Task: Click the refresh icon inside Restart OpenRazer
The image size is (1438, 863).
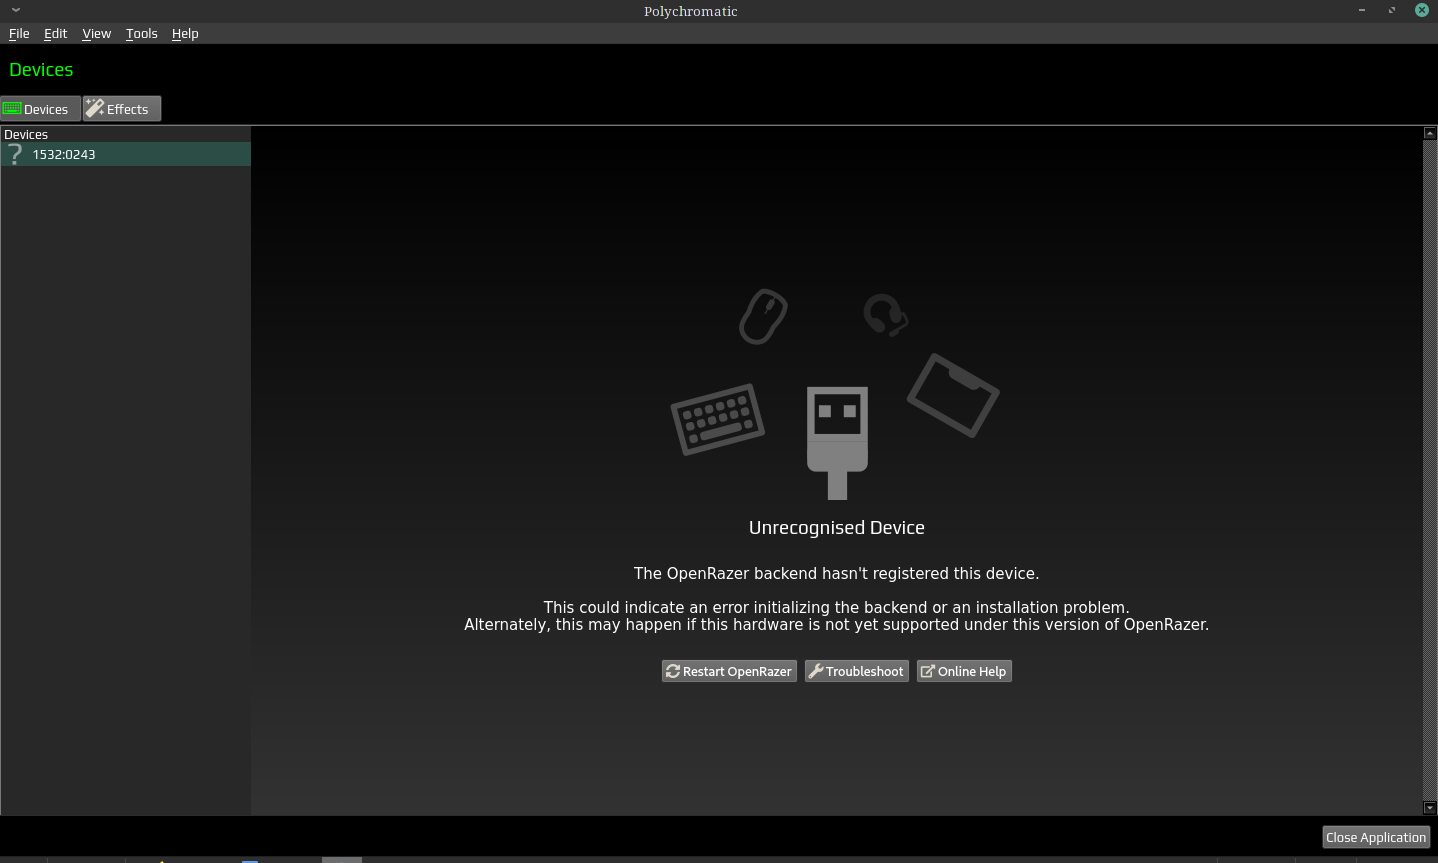Action: [x=673, y=671]
